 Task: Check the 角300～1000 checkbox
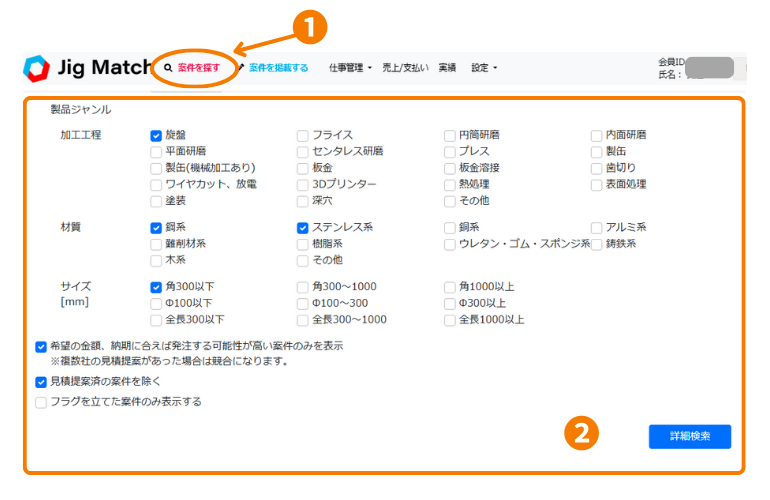[x=302, y=287]
